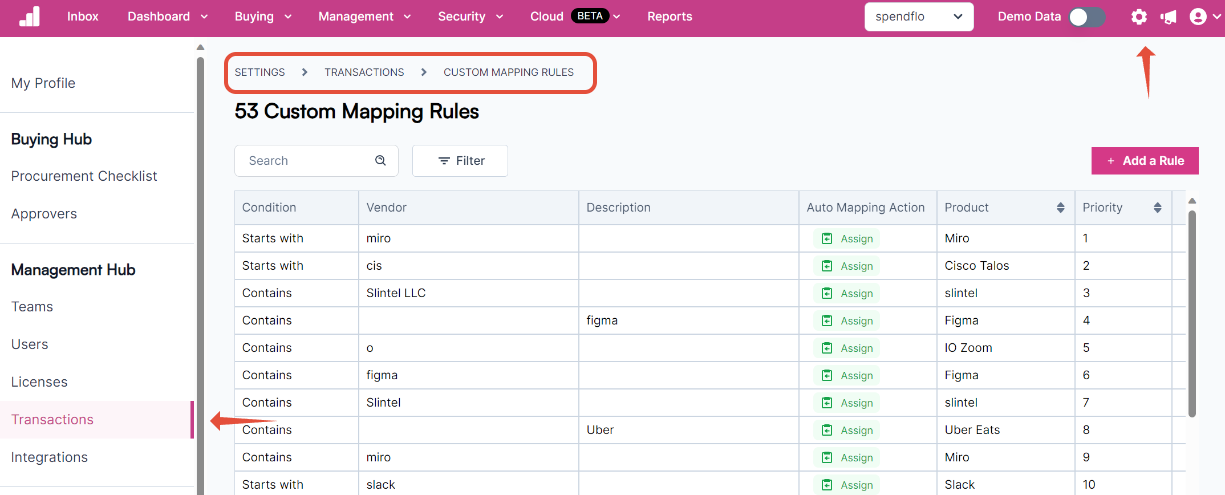1225x495 pixels.
Task: Open the Reports tab
Action: (670, 17)
